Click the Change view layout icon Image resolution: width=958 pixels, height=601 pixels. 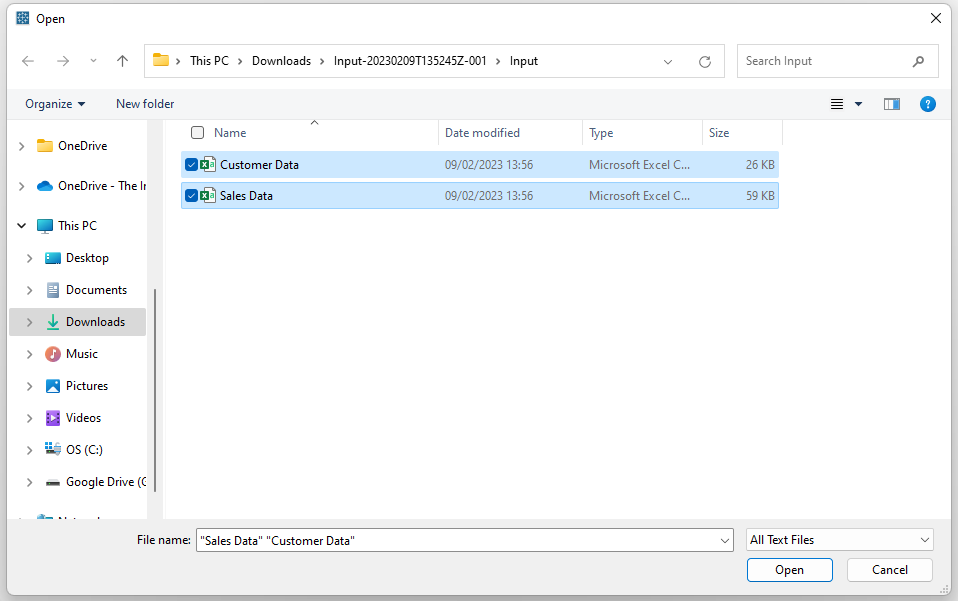pos(837,104)
